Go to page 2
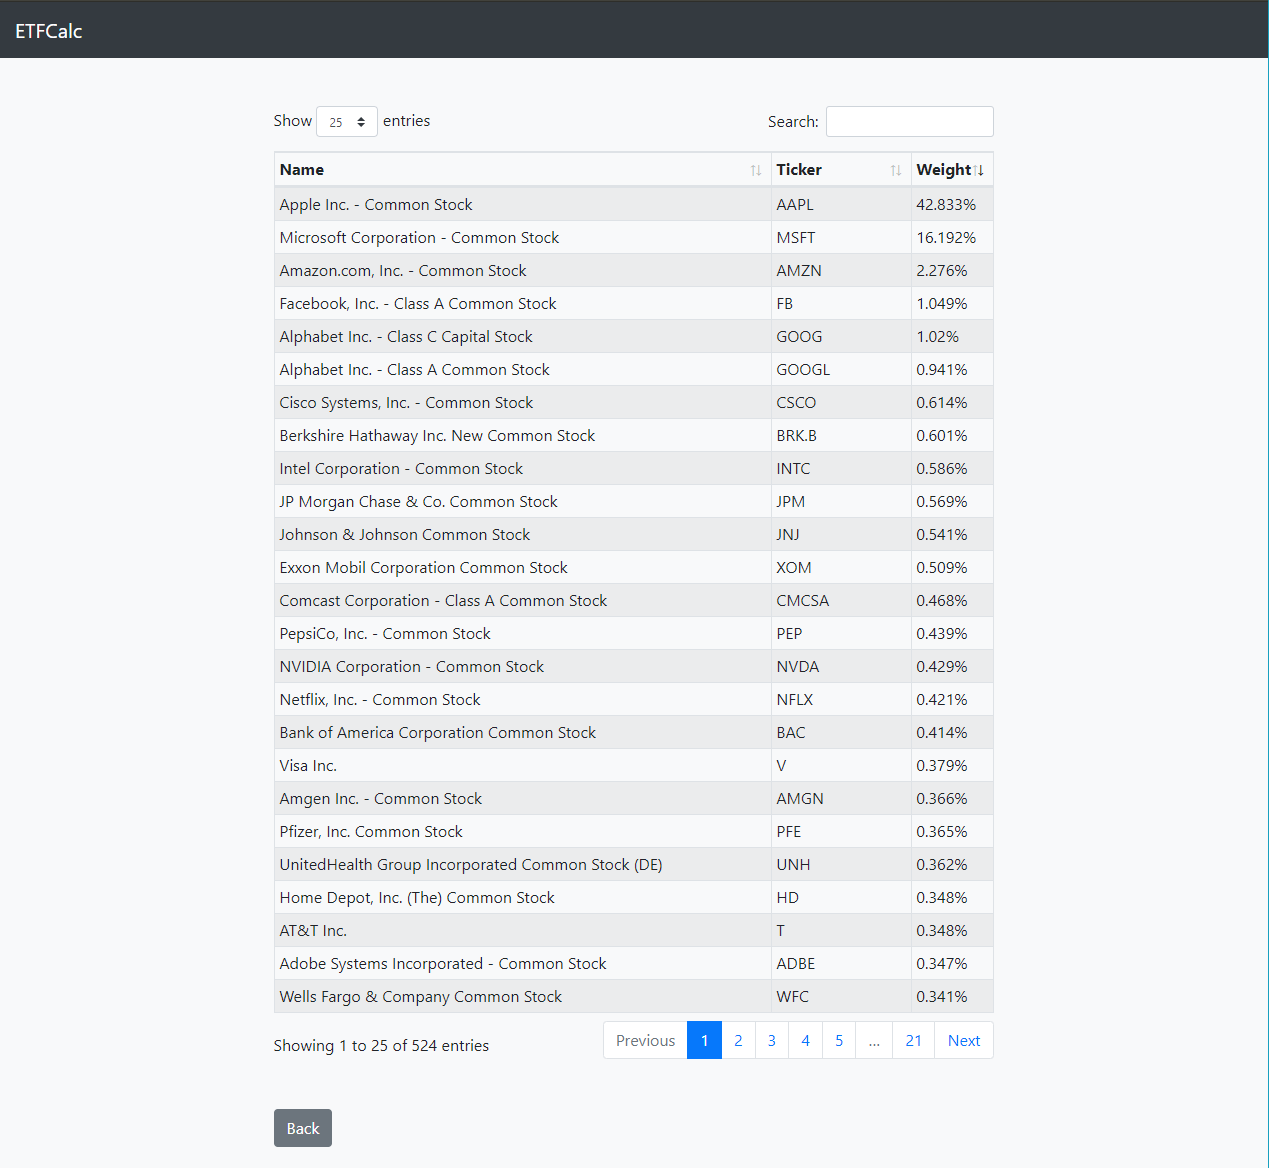This screenshot has height=1168, width=1269. pyautogui.click(x=738, y=1040)
